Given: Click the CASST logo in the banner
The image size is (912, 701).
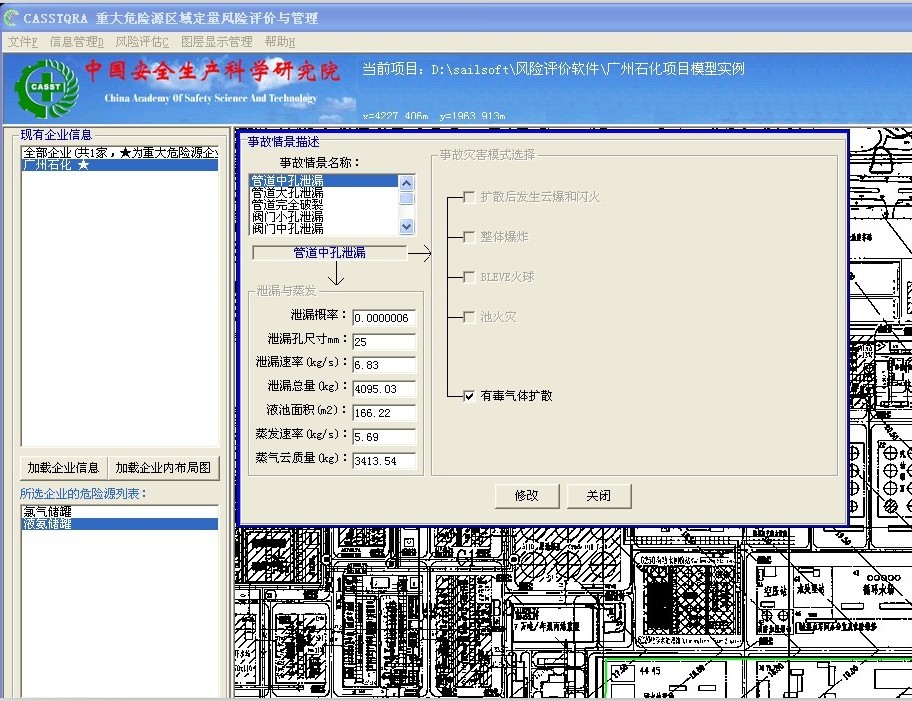Looking at the screenshot, I should point(46,88).
